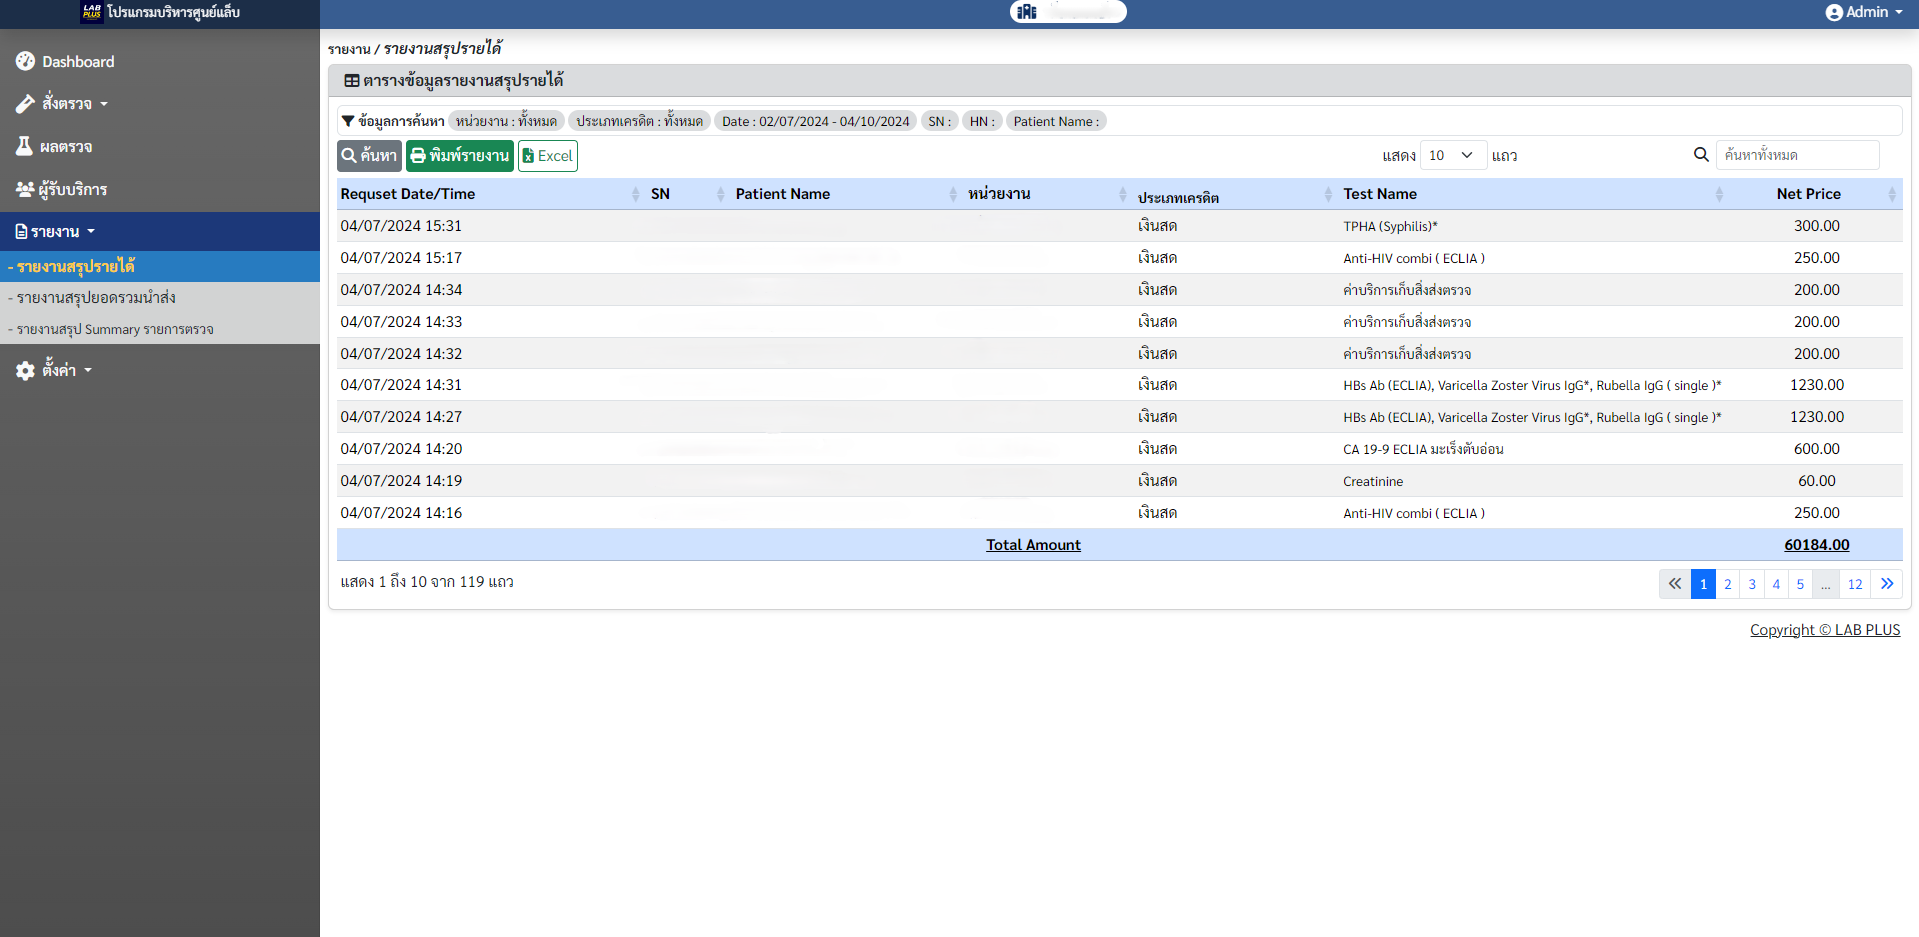This screenshot has width=1919, height=937.
Task: Open the Dashboard gauge icon
Action: pyautogui.click(x=25, y=61)
